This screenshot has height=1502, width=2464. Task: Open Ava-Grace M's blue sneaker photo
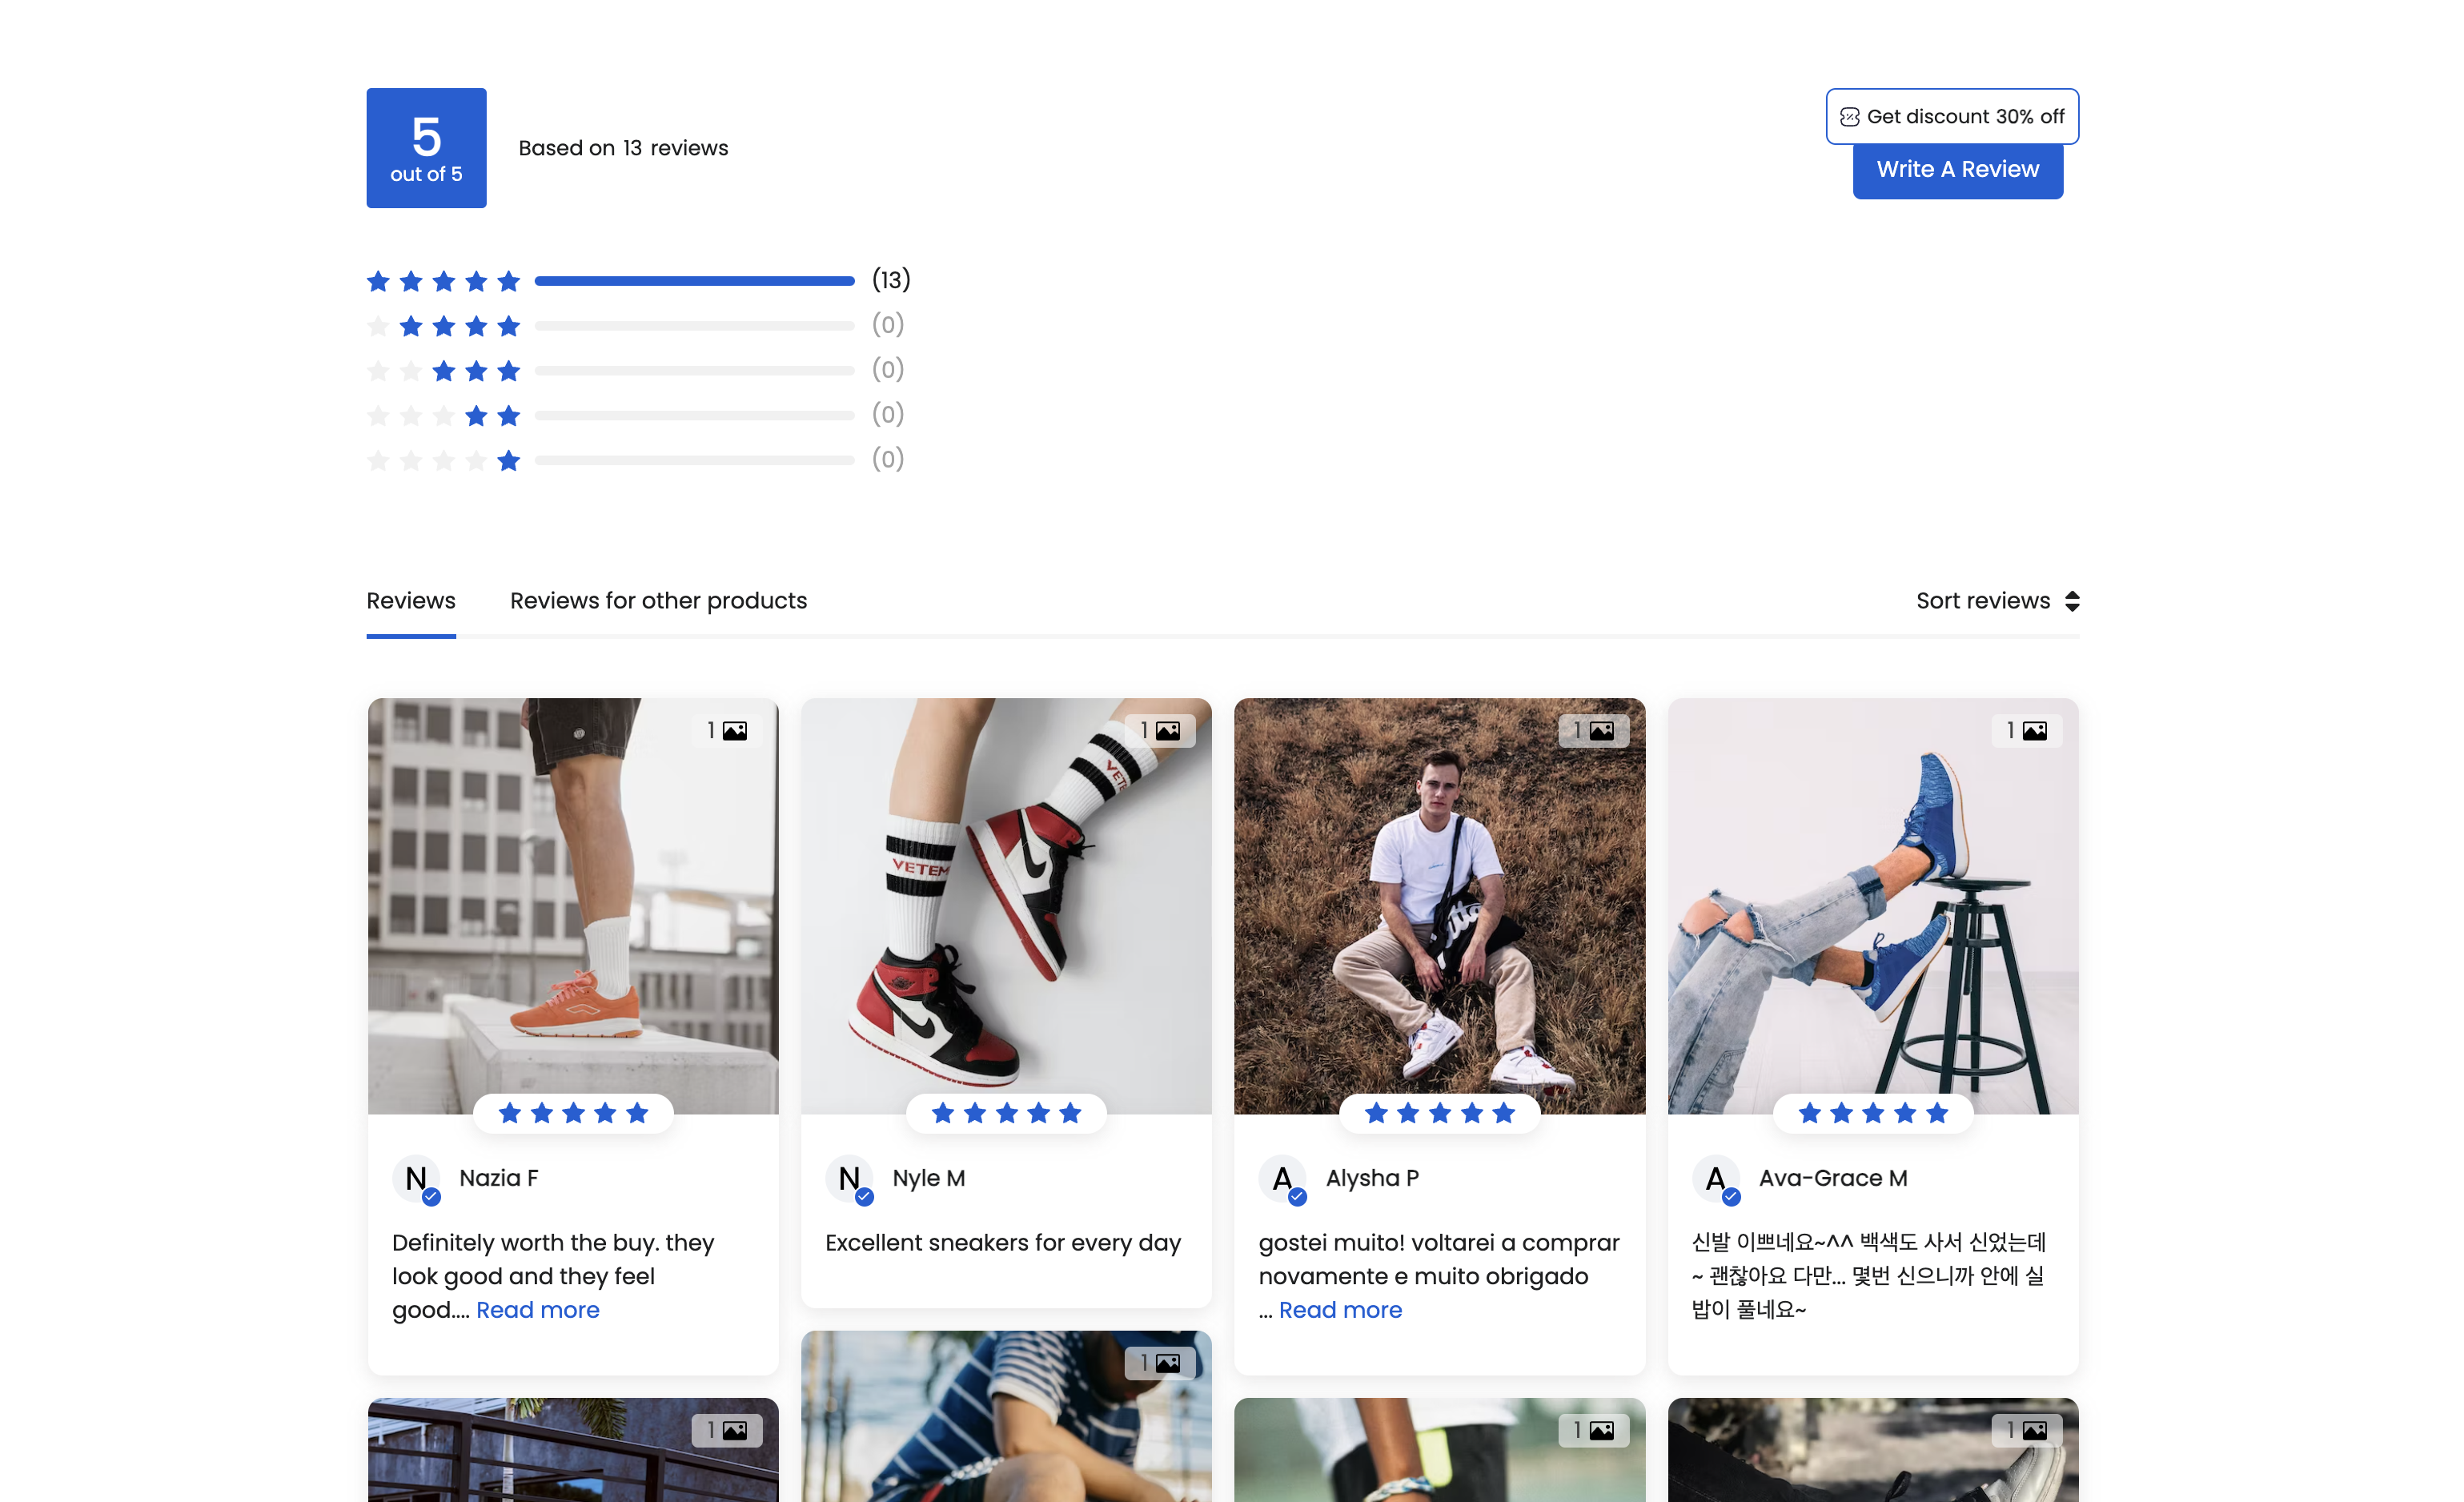pyautogui.click(x=1873, y=906)
